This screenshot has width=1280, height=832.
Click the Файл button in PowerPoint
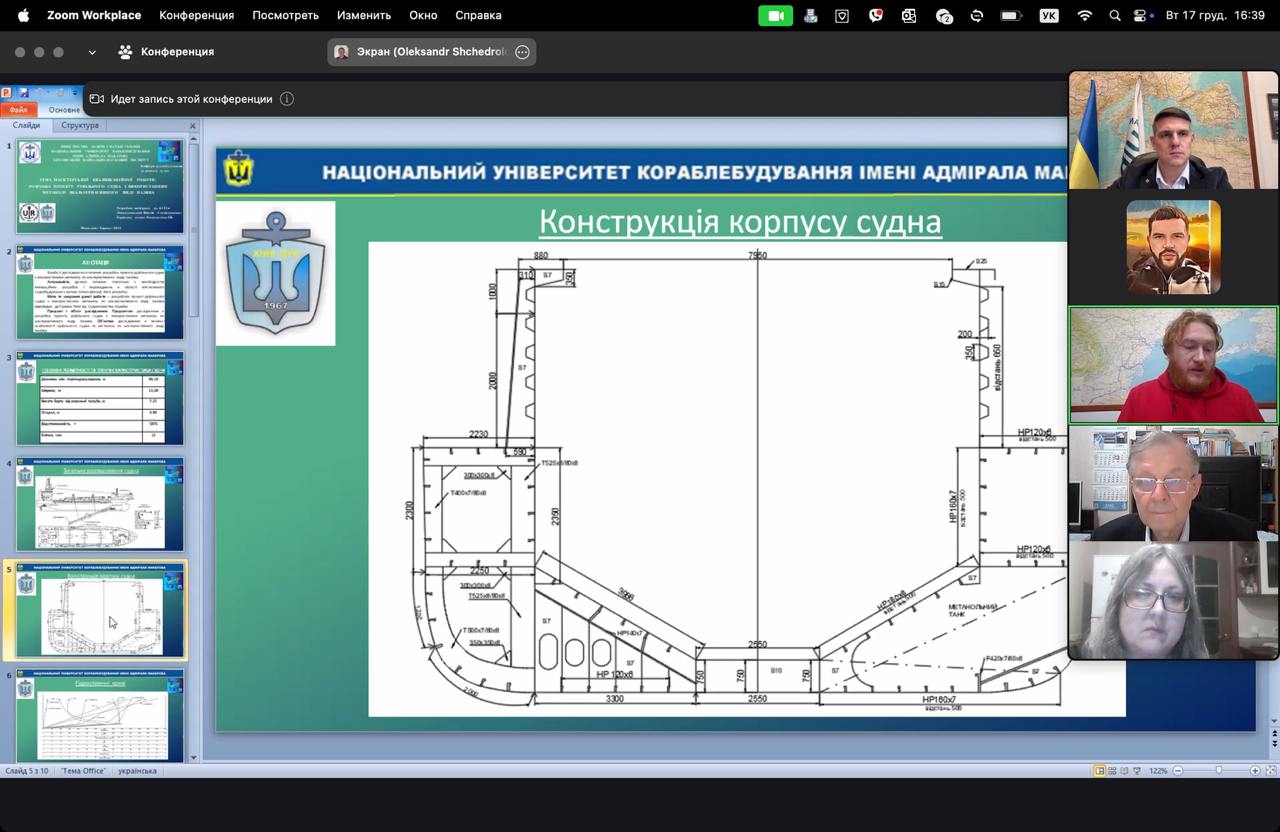coord(19,110)
